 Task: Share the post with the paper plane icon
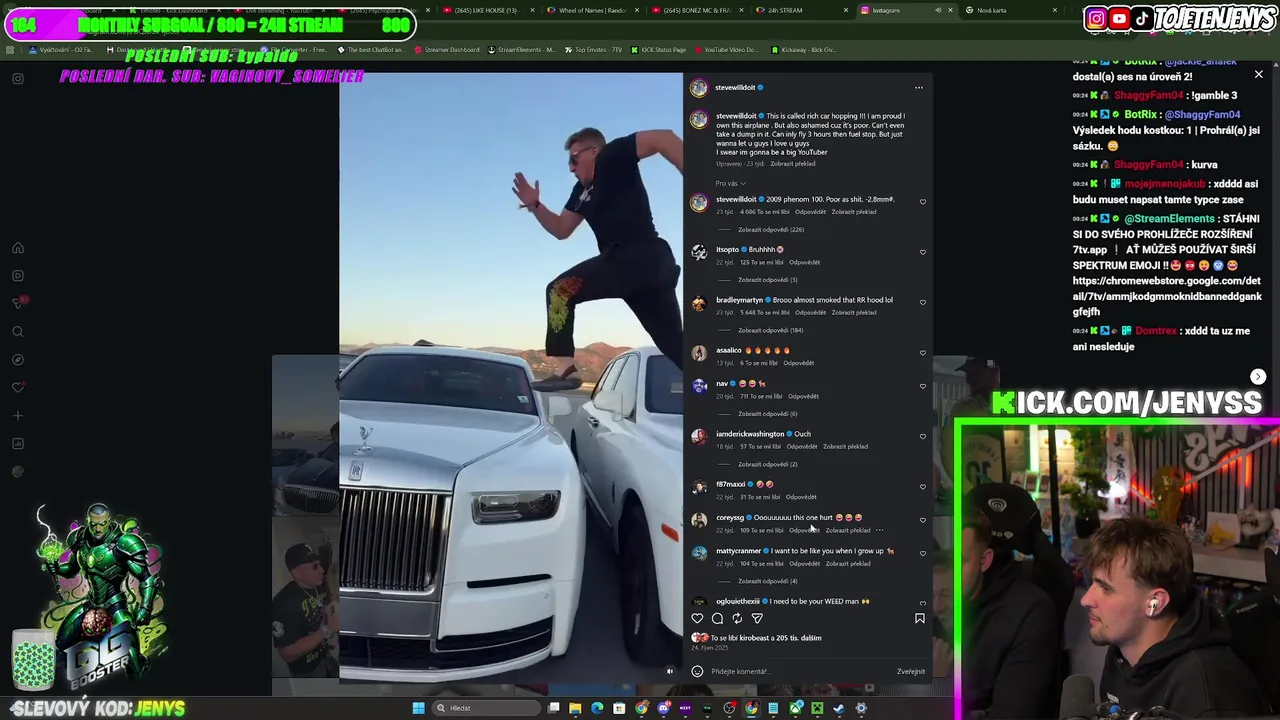[757, 618]
